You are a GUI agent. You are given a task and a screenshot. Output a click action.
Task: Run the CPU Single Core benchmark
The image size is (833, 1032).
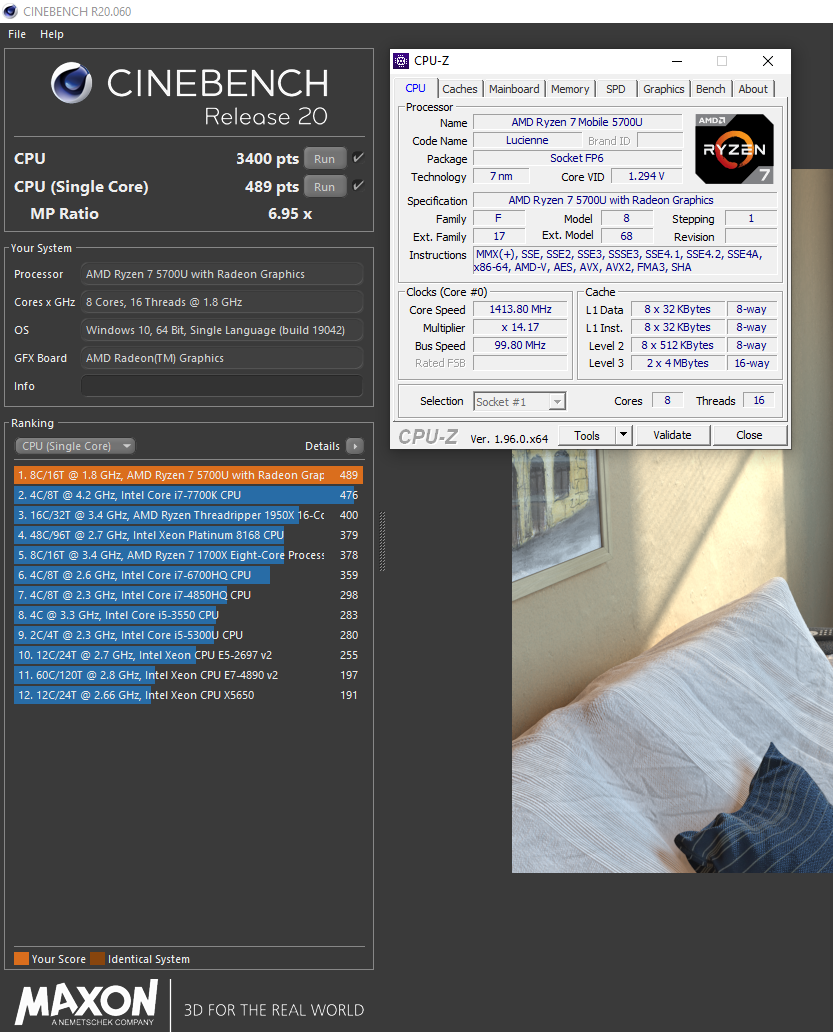[x=324, y=186]
